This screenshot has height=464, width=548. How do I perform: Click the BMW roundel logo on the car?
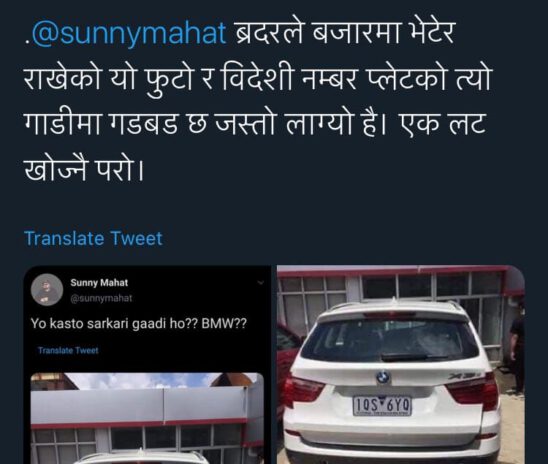[x=383, y=377]
